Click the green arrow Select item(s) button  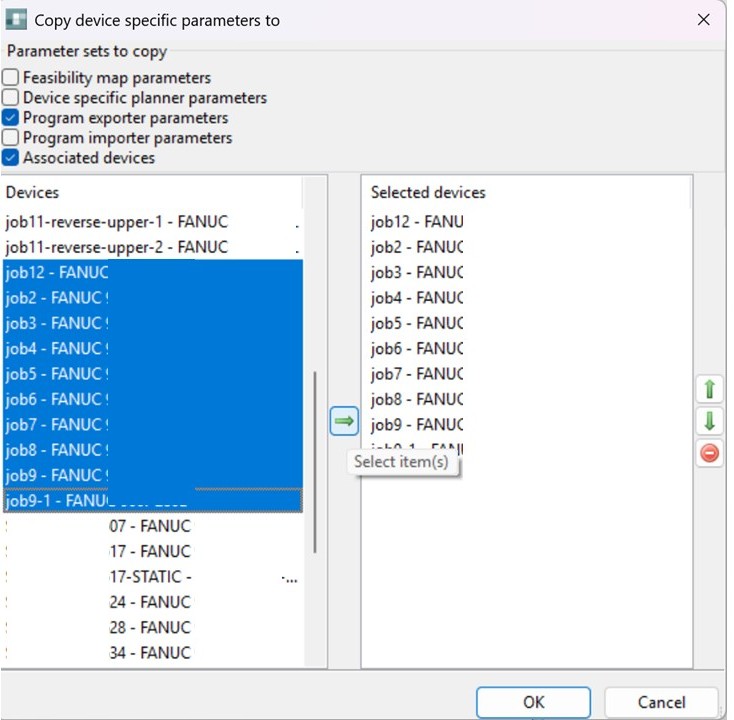click(x=343, y=422)
